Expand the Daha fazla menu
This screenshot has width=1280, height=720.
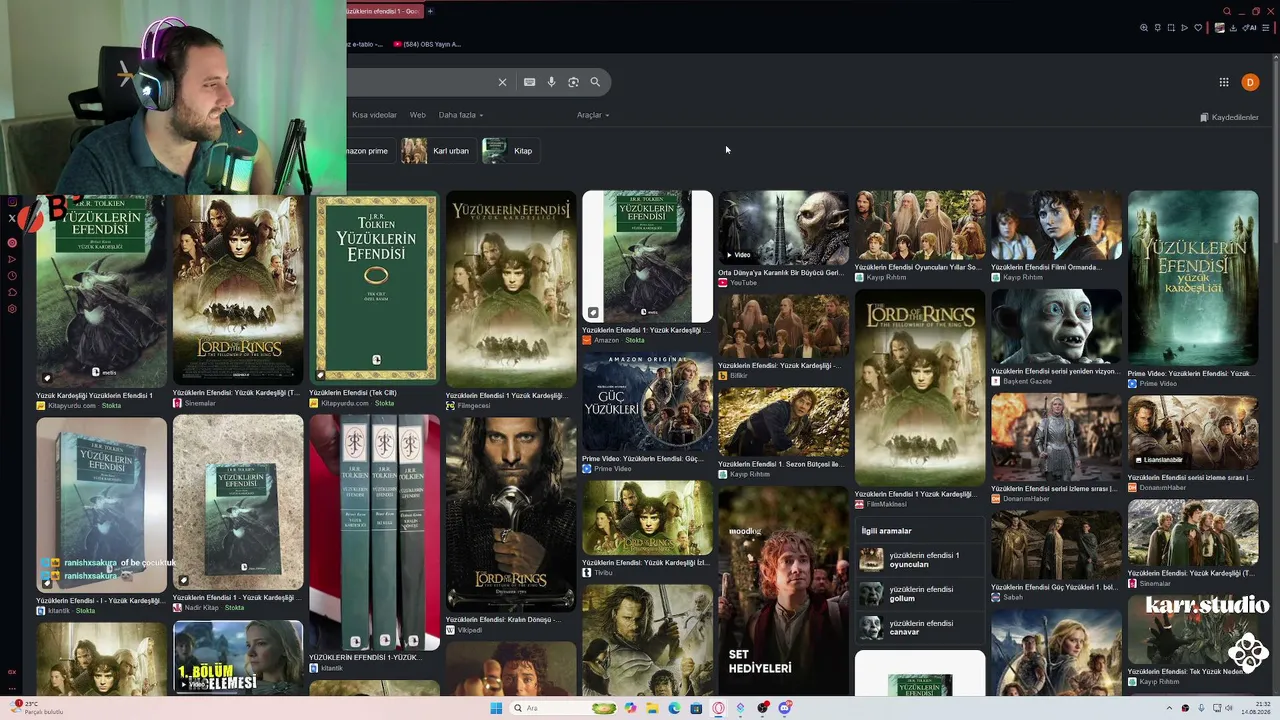pyautogui.click(x=461, y=115)
